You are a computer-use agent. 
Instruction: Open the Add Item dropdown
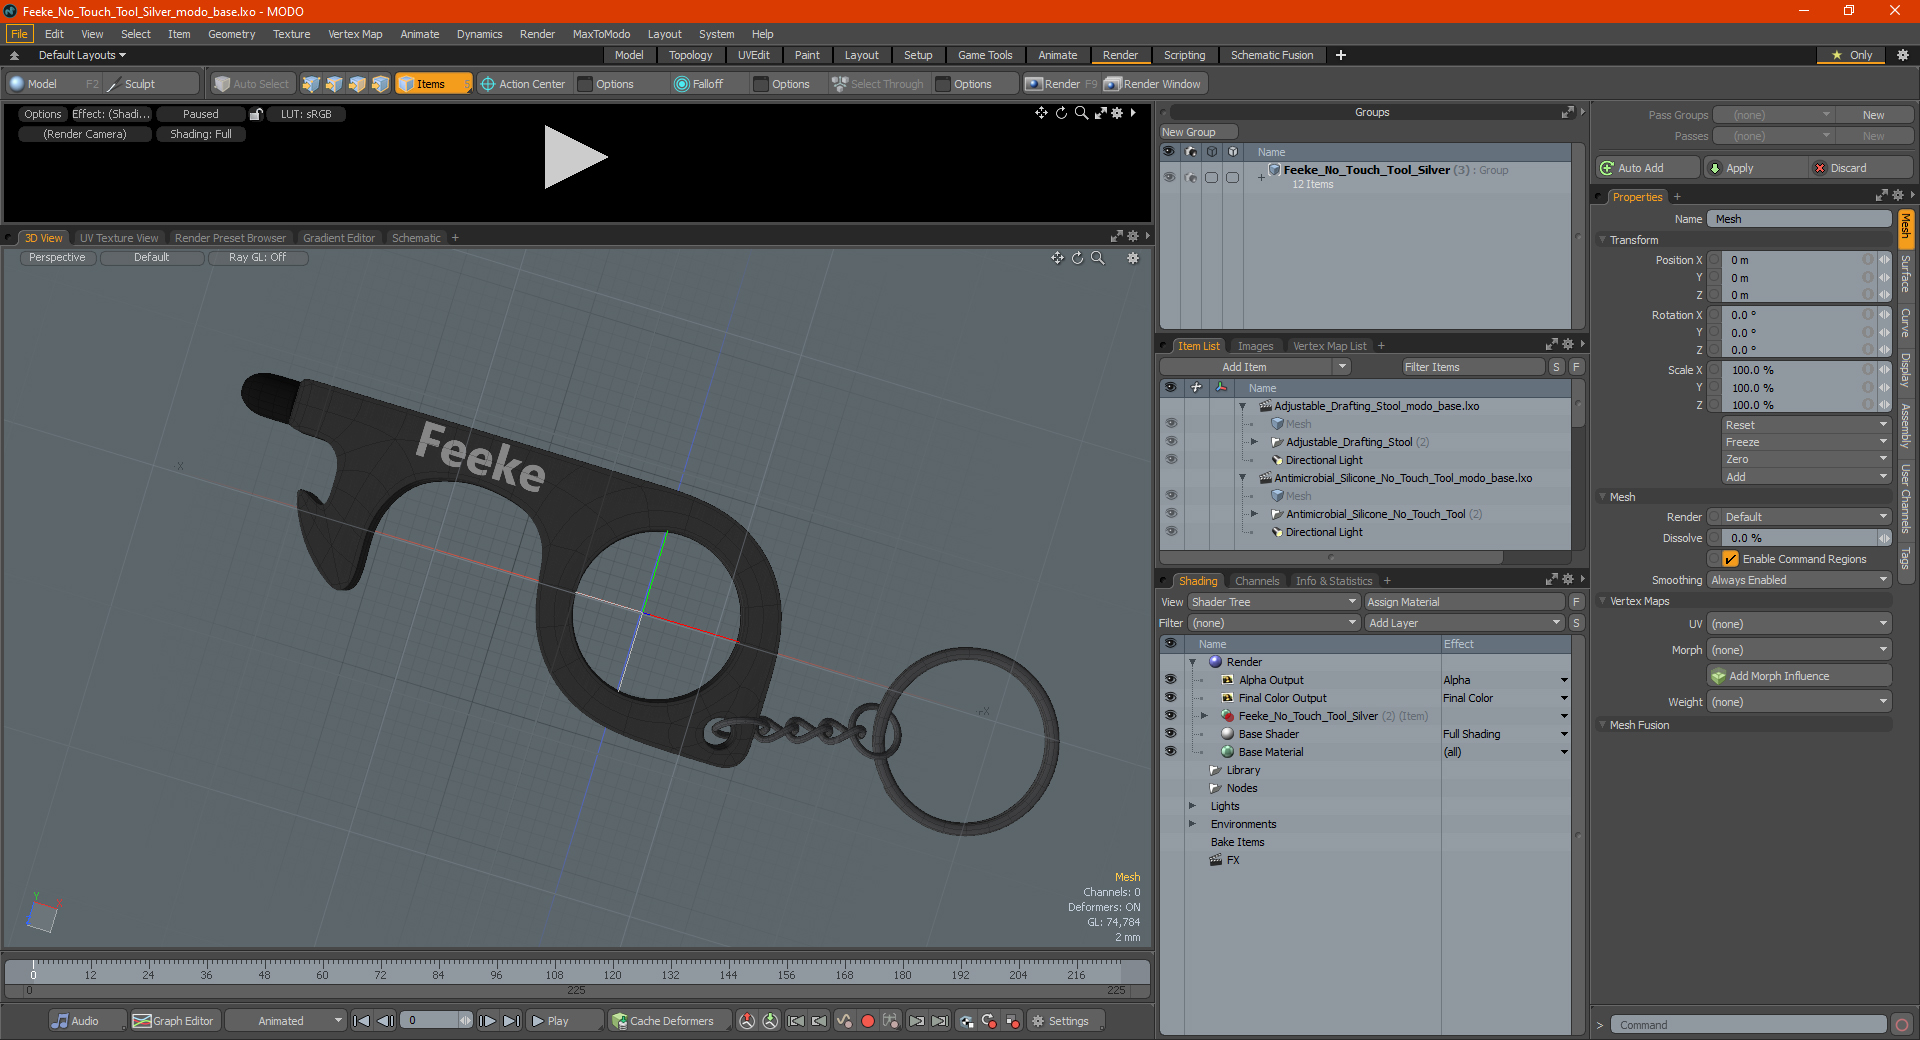coord(1256,367)
